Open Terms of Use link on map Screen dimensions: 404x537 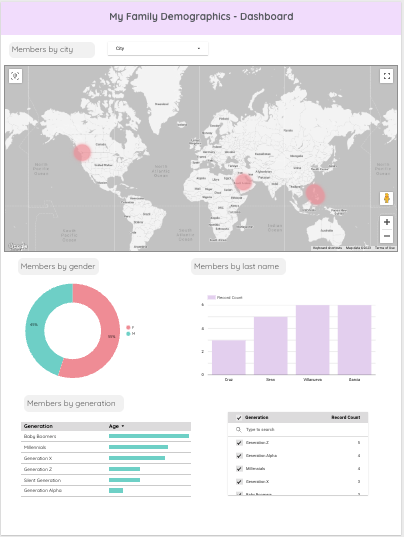385,248
